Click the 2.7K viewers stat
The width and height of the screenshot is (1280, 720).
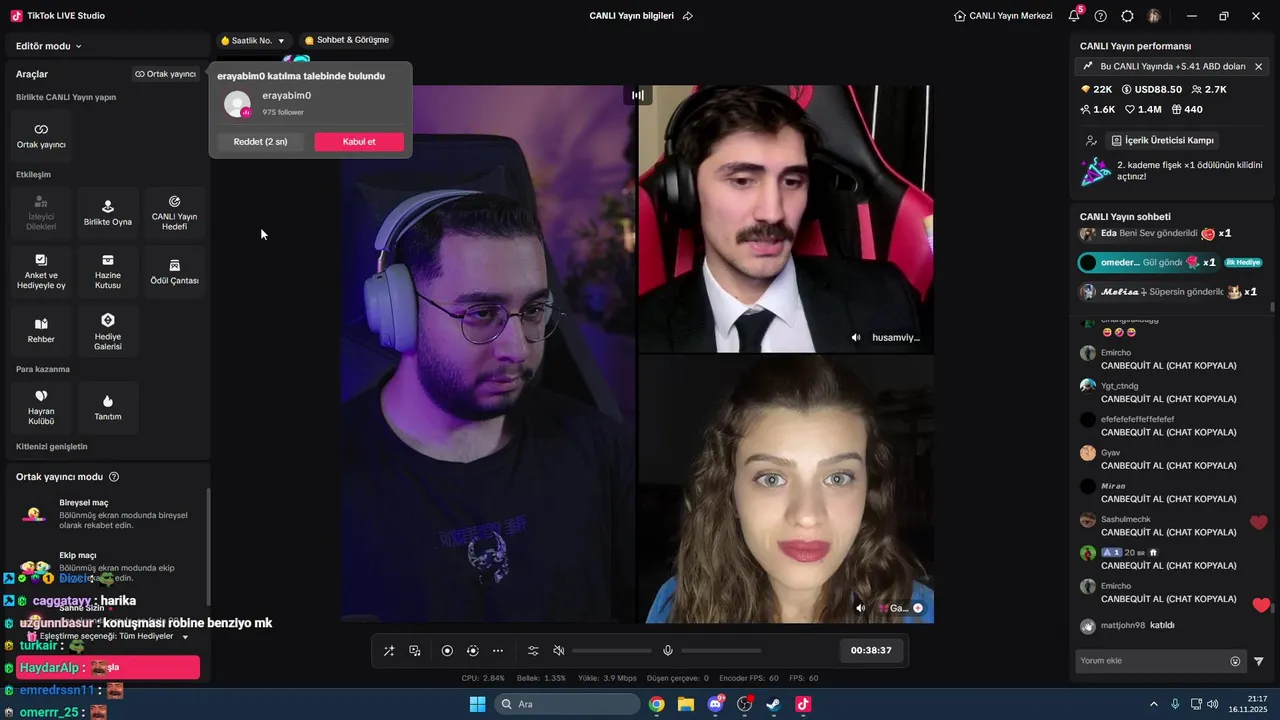pyautogui.click(x=1209, y=90)
